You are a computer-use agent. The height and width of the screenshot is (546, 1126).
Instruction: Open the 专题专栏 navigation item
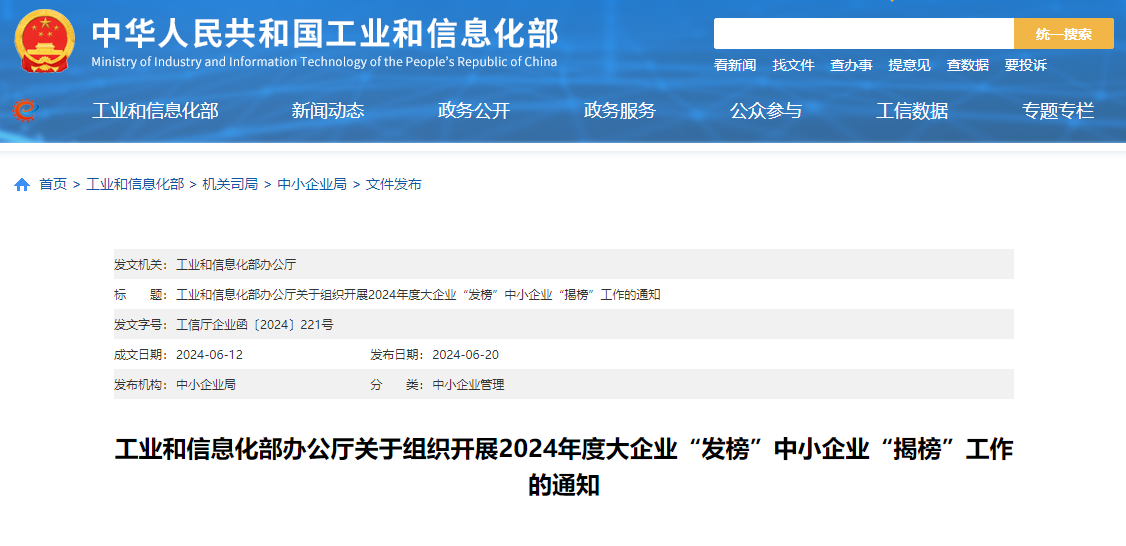pyautogui.click(x=1058, y=111)
